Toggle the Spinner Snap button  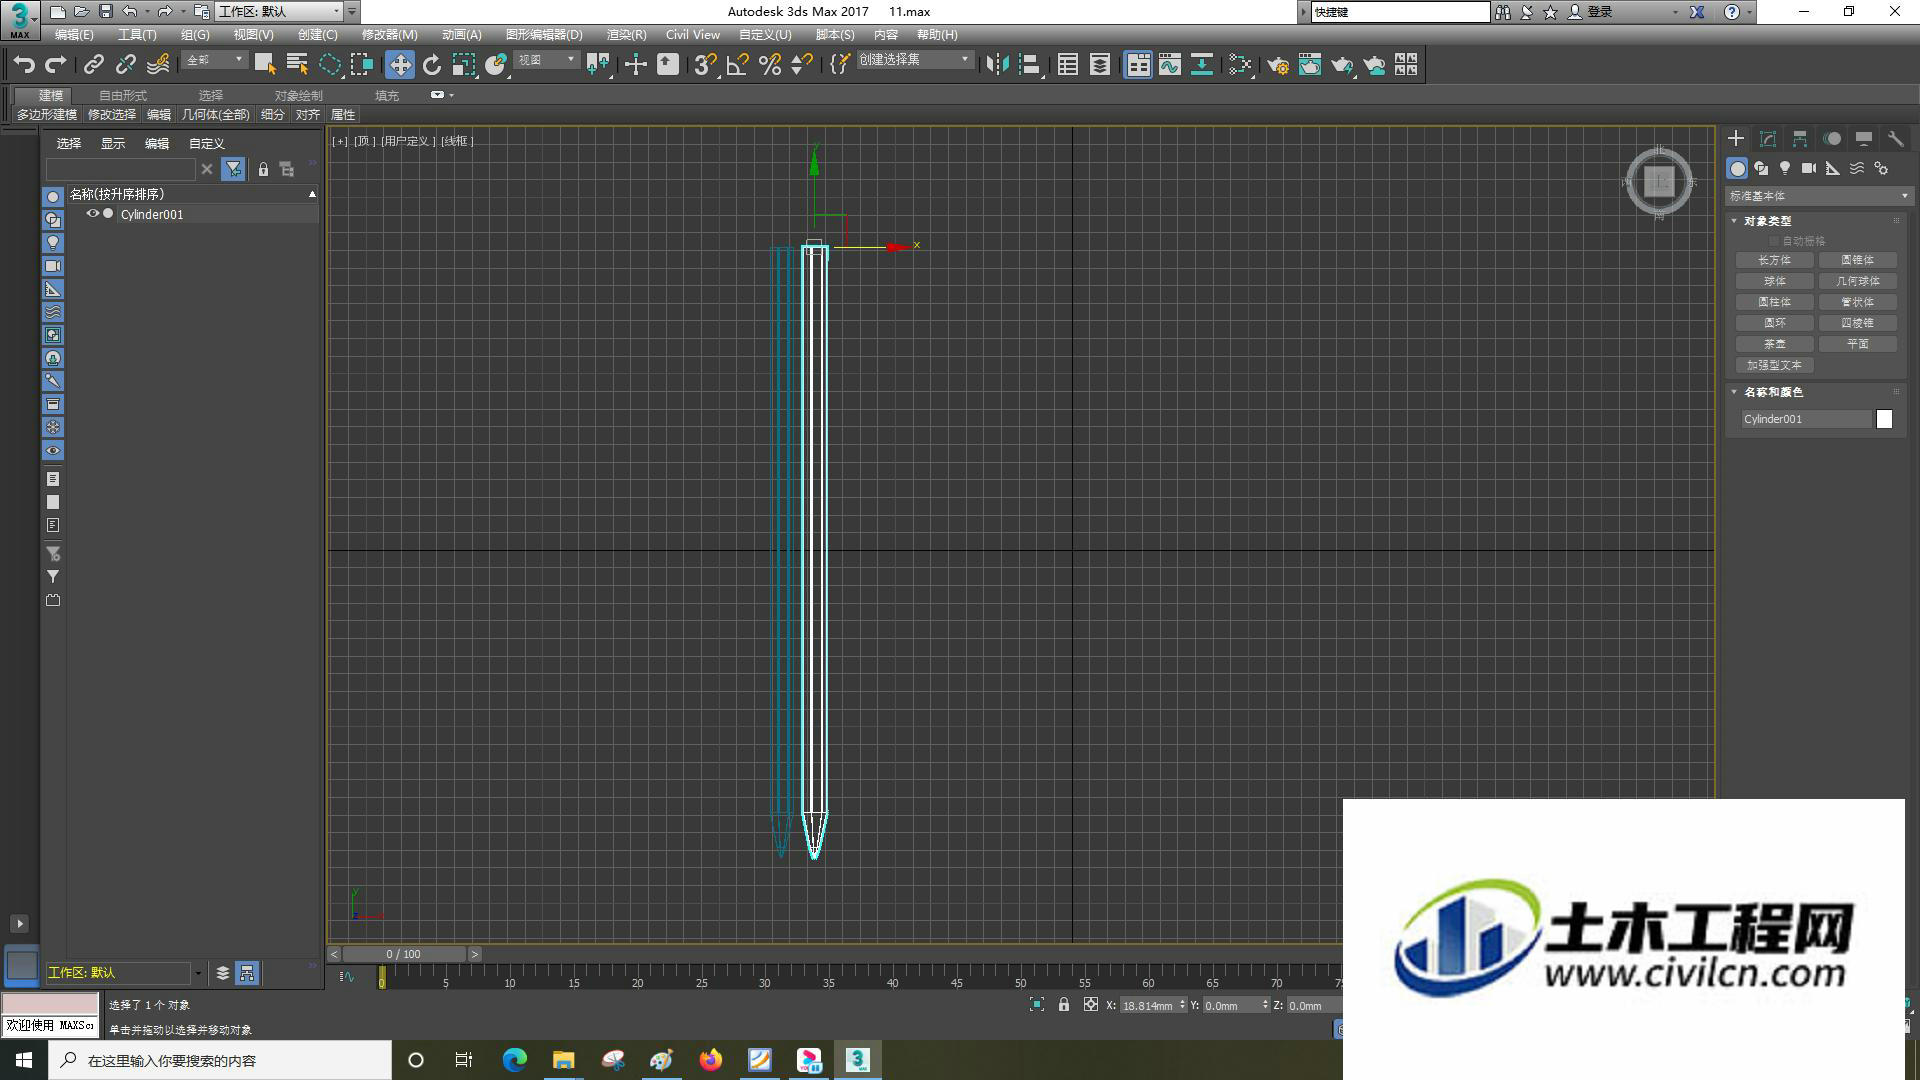802,65
